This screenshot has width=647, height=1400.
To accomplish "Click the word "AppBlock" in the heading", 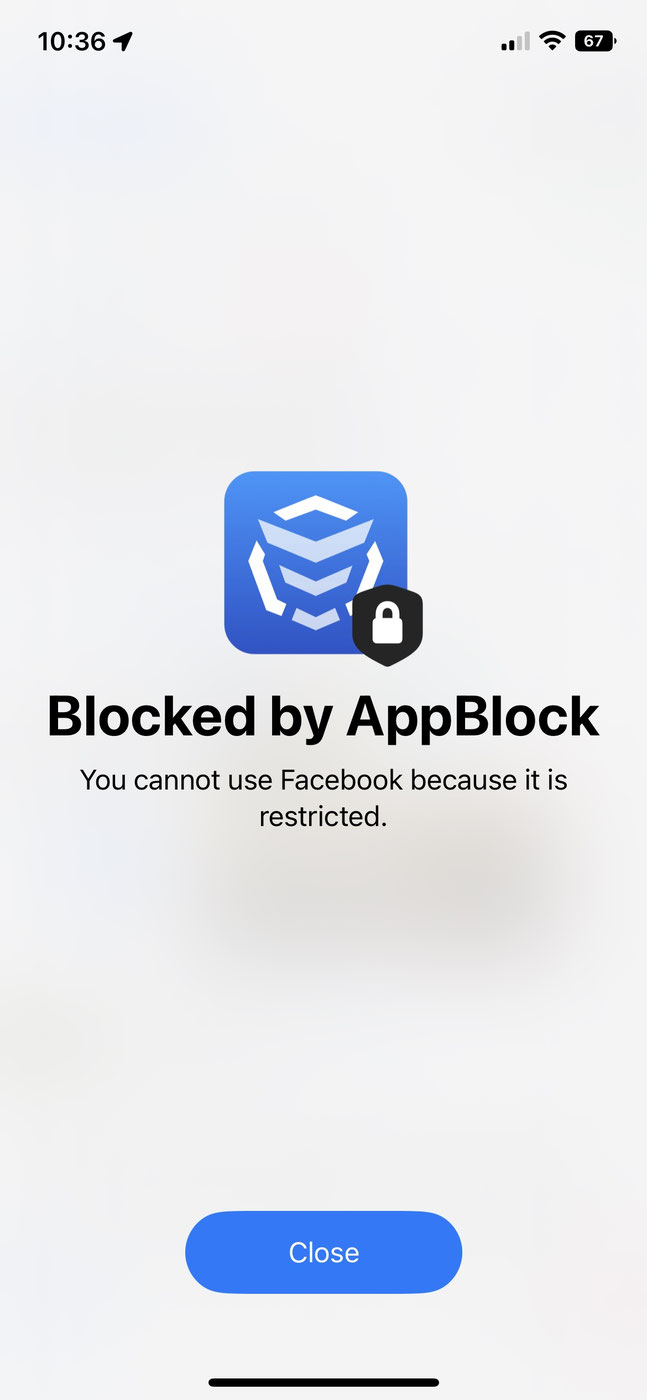I will click(472, 717).
